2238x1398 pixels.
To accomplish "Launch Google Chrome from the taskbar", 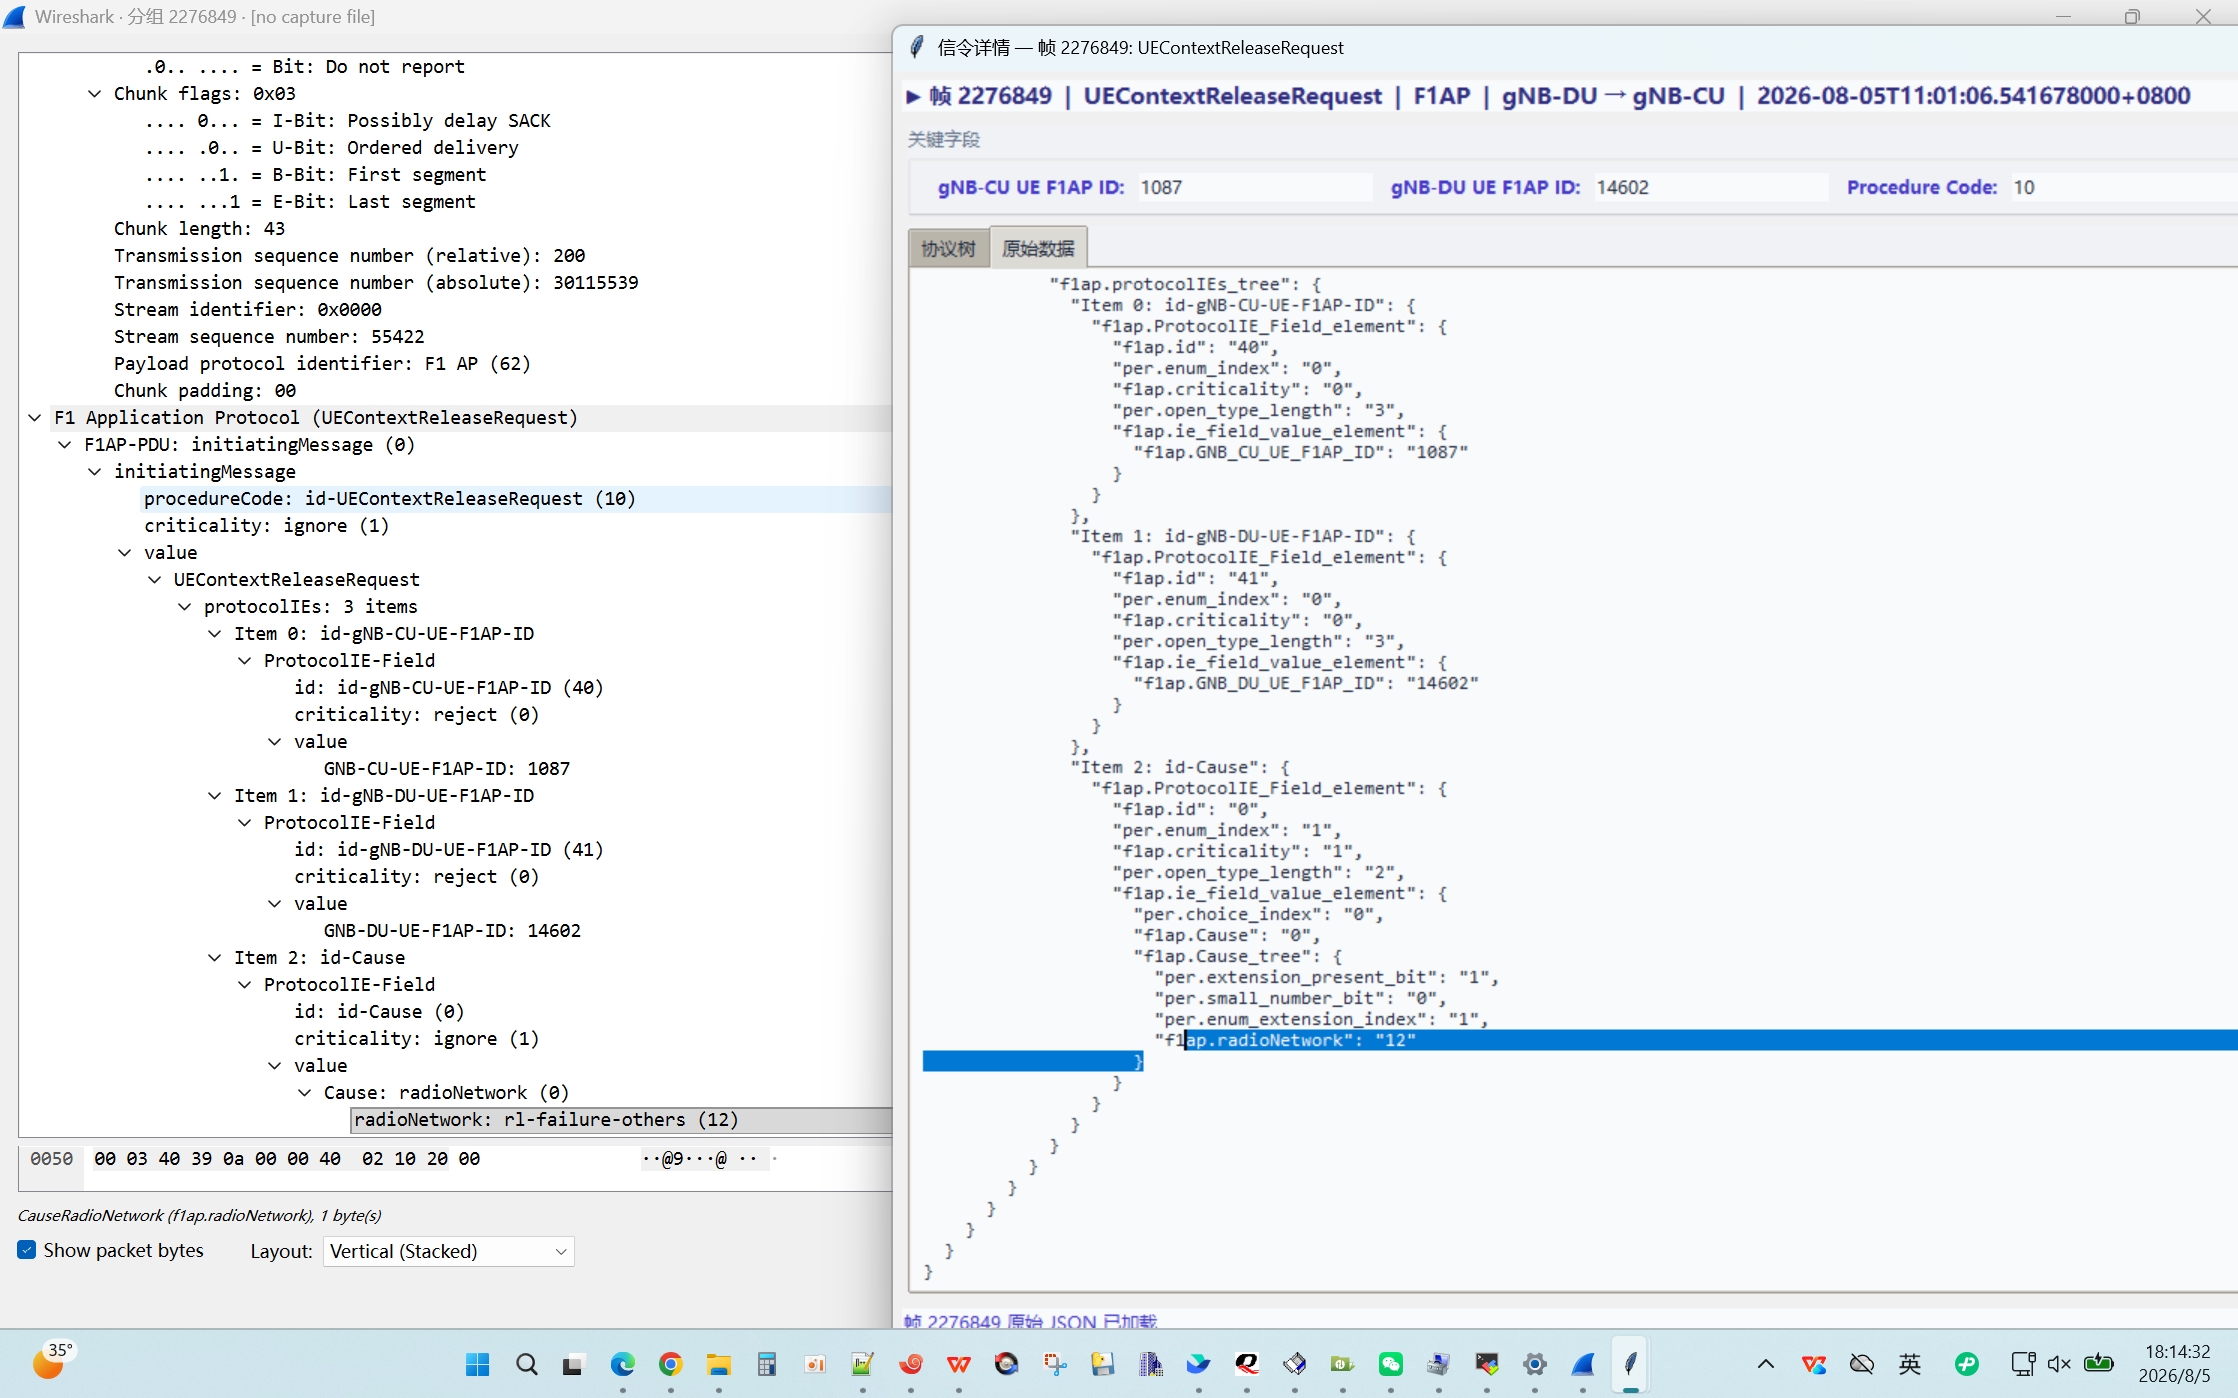I will [x=671, y=1364].
